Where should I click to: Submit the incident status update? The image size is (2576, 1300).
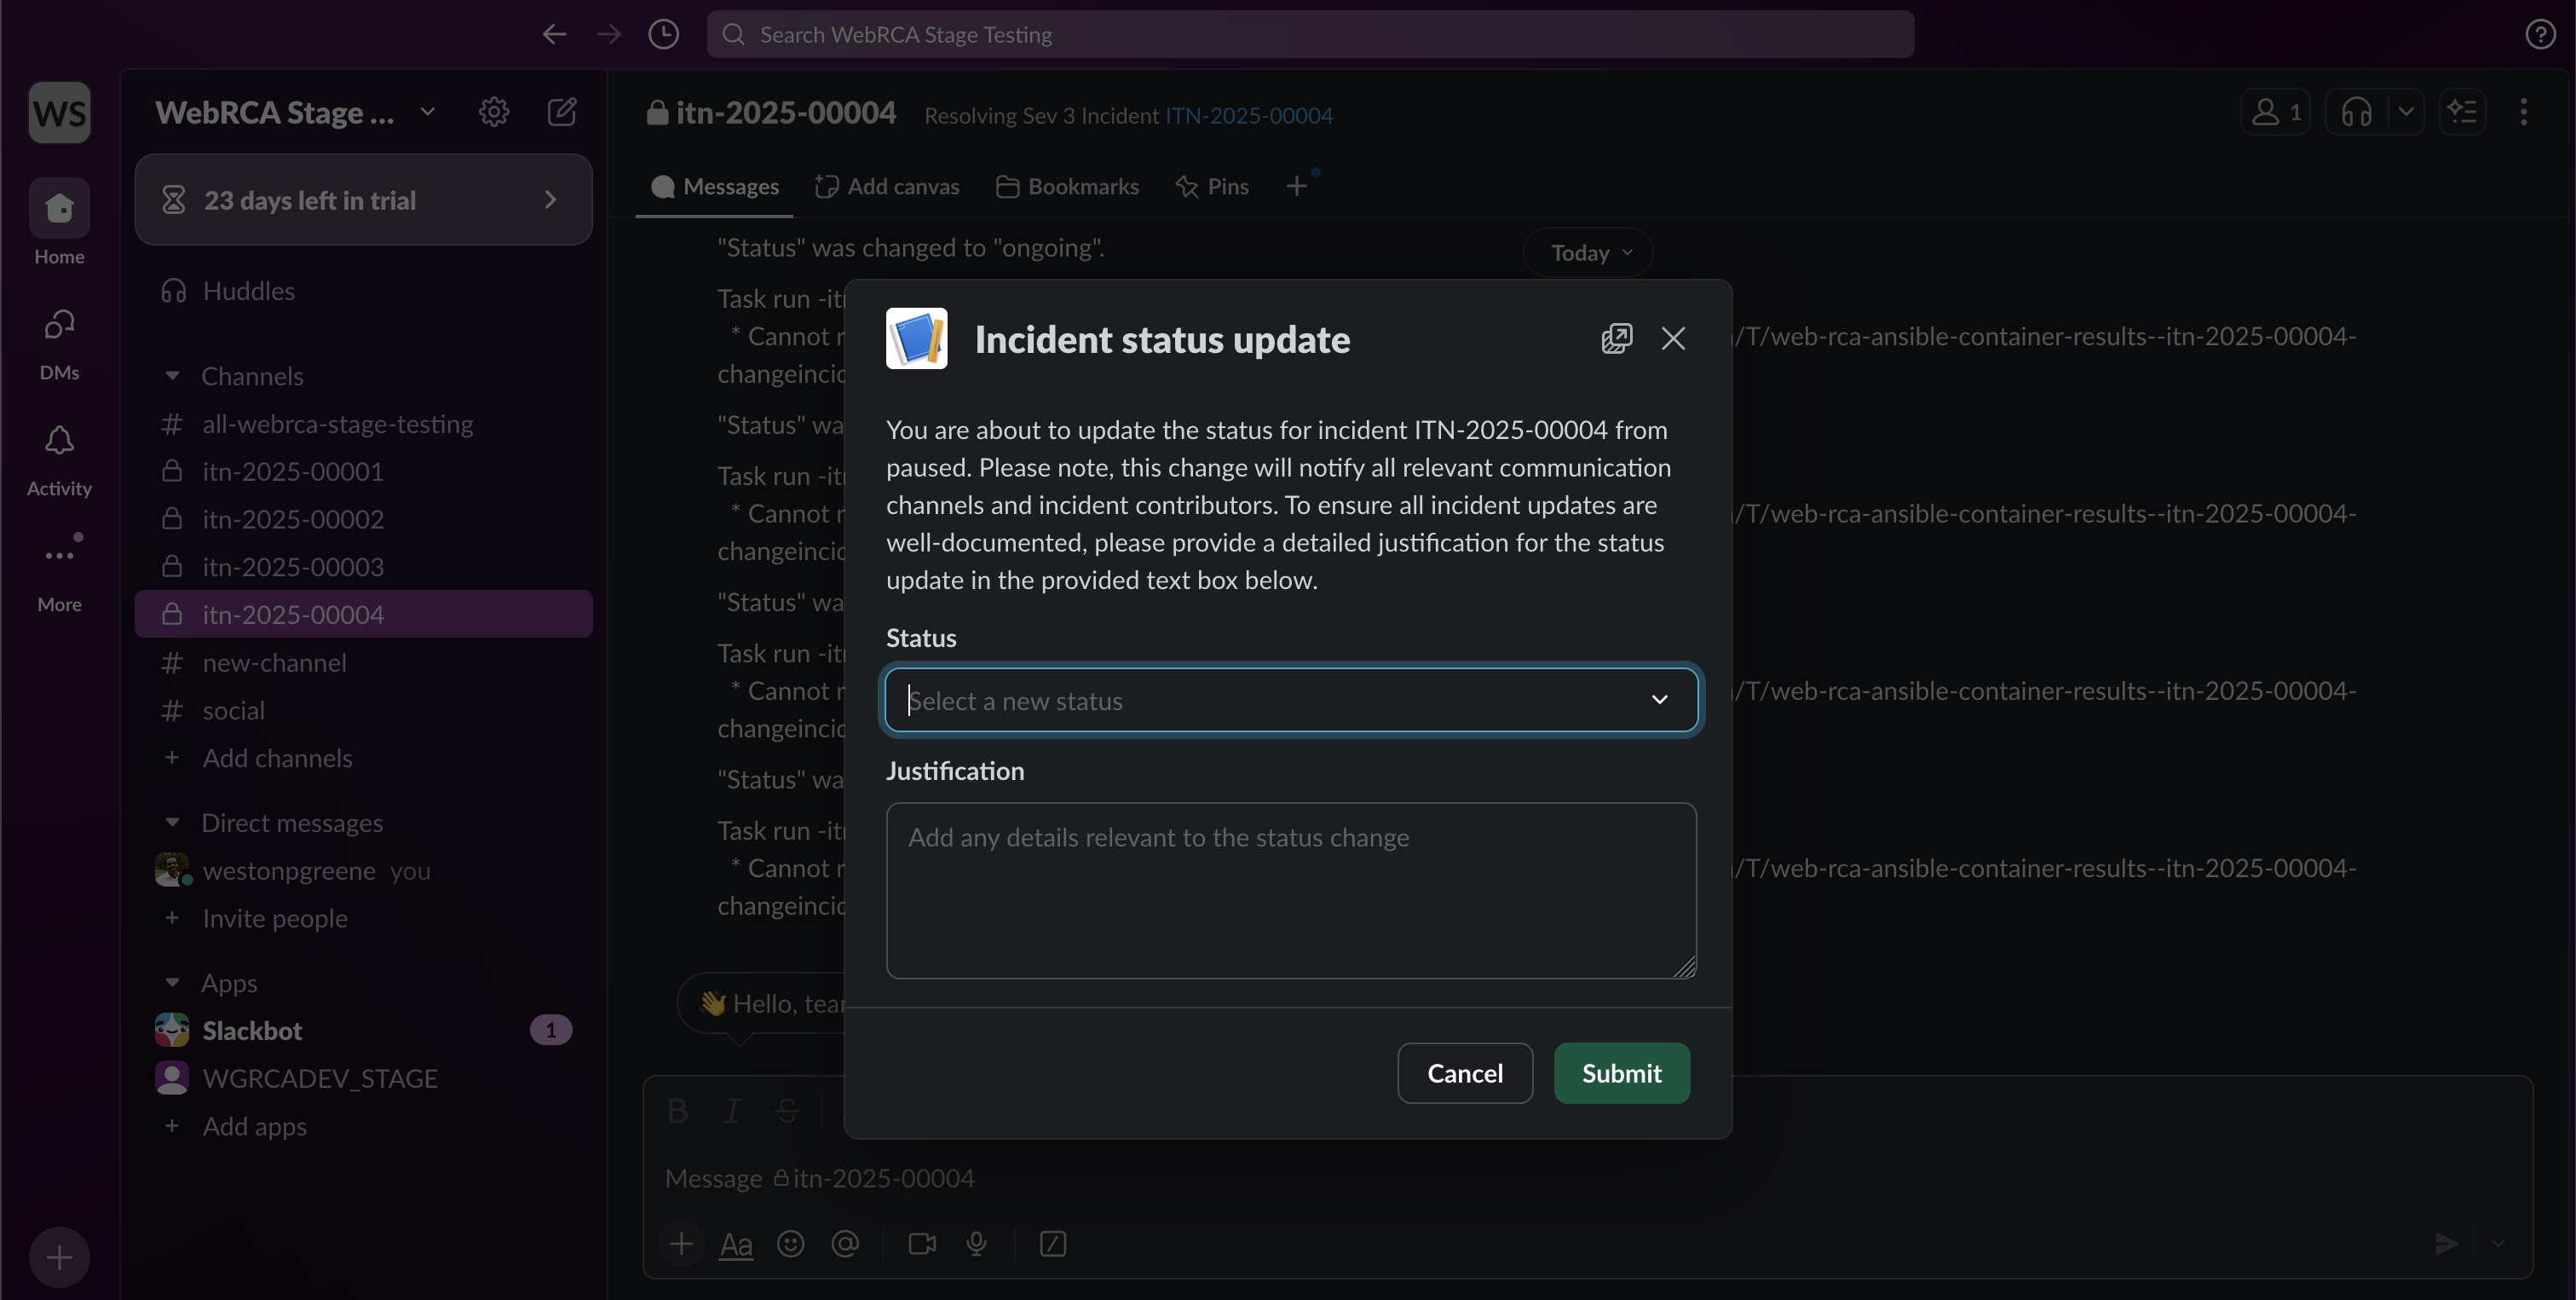coord(1621,1073)
